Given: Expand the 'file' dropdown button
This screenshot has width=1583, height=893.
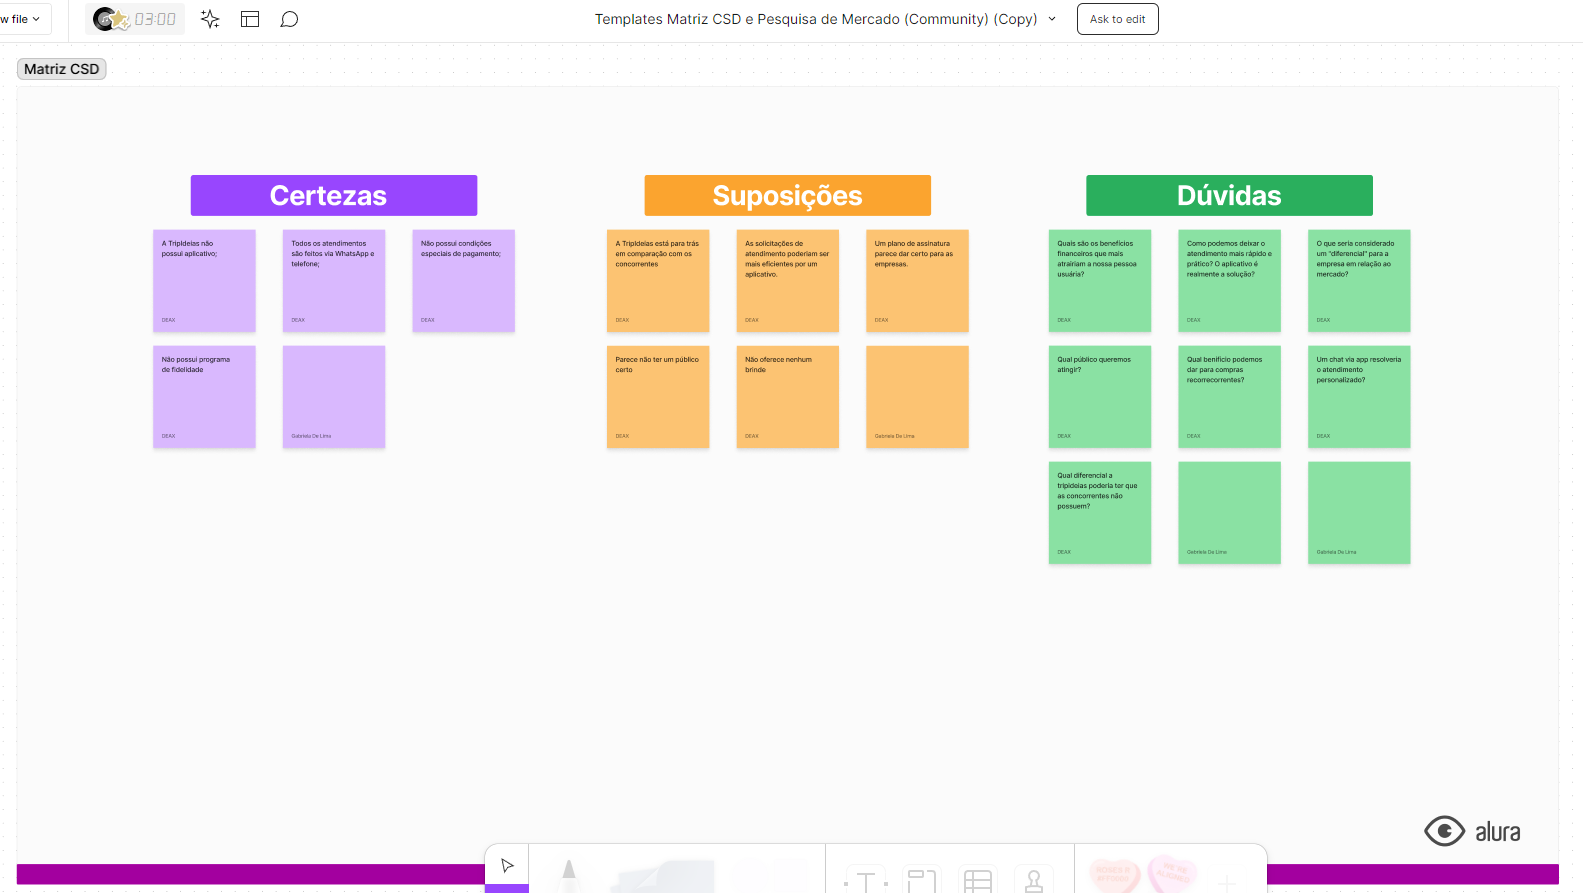Looking at the screenshot, I should click(x=24, y=19).
